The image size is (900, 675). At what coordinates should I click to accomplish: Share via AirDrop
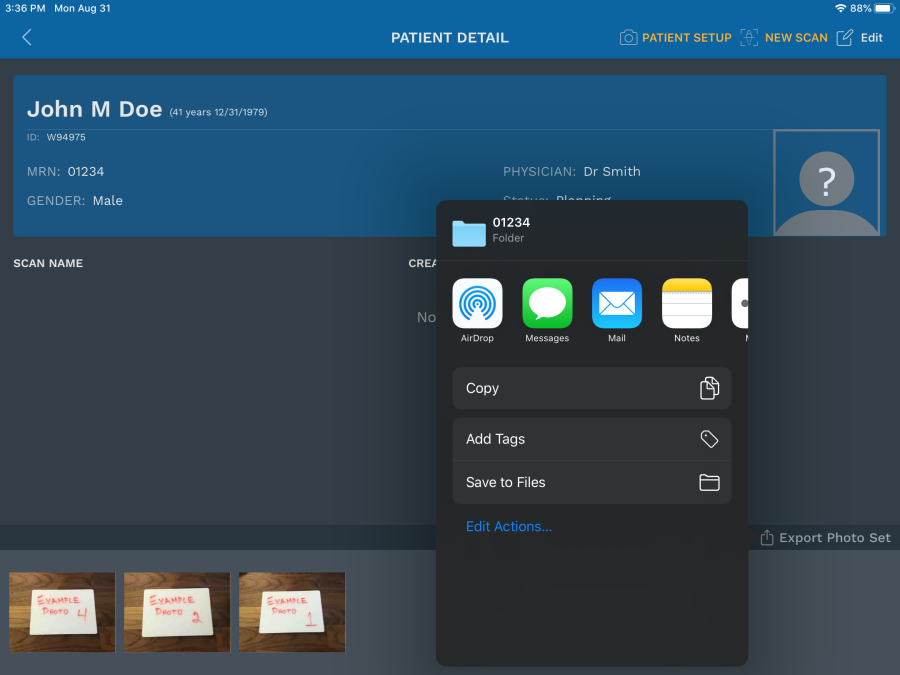(477, 304)
